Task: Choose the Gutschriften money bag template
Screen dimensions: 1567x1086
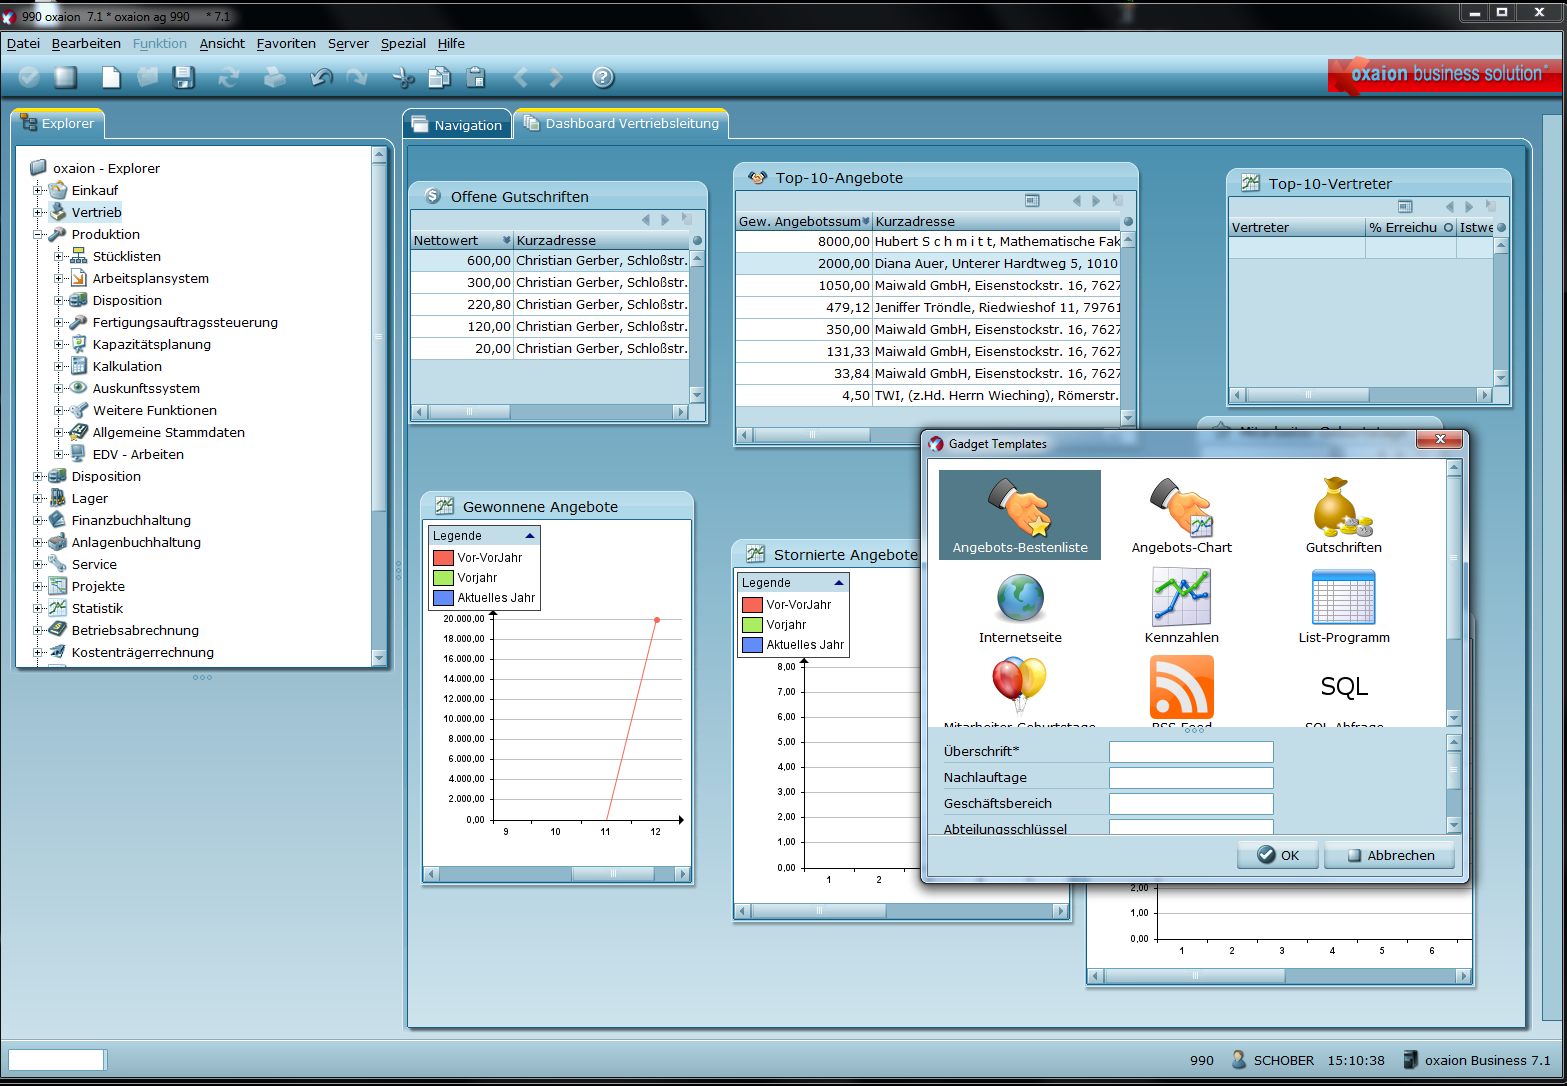Action: pos(1343,515)
